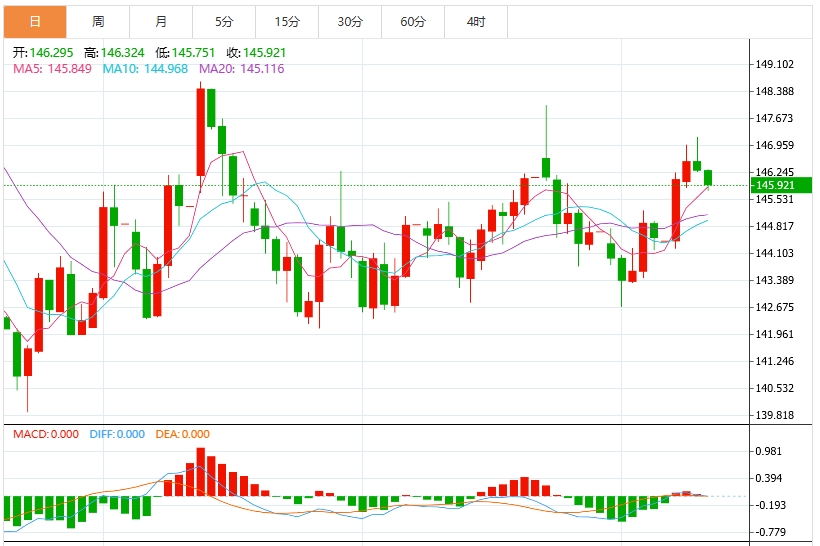The width and height of the screenshot is (820, 546).
Task: Click the low price 145.751
Action: tap(193, 53)
